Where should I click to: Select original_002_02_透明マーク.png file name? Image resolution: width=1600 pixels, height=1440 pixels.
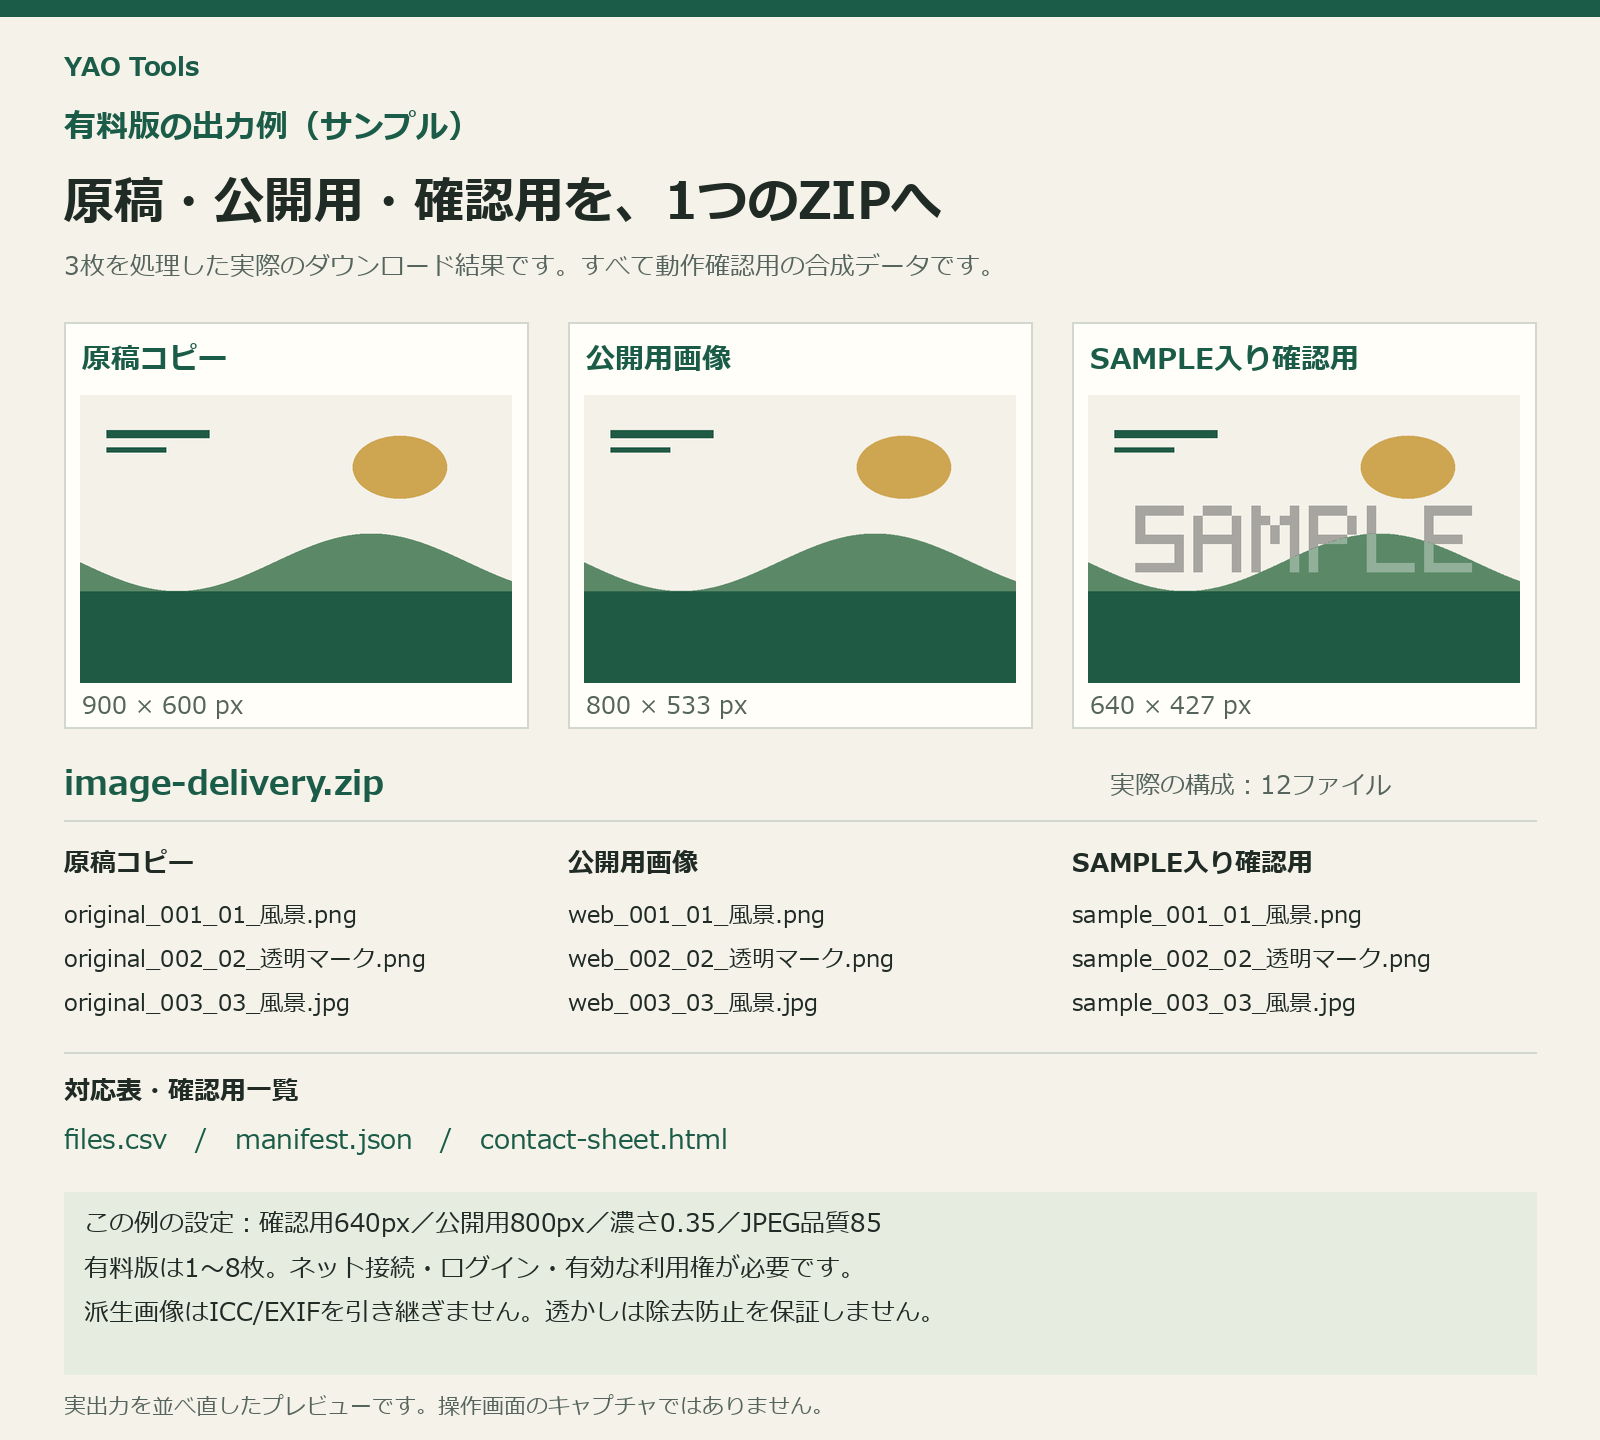[x=245, y=959]
